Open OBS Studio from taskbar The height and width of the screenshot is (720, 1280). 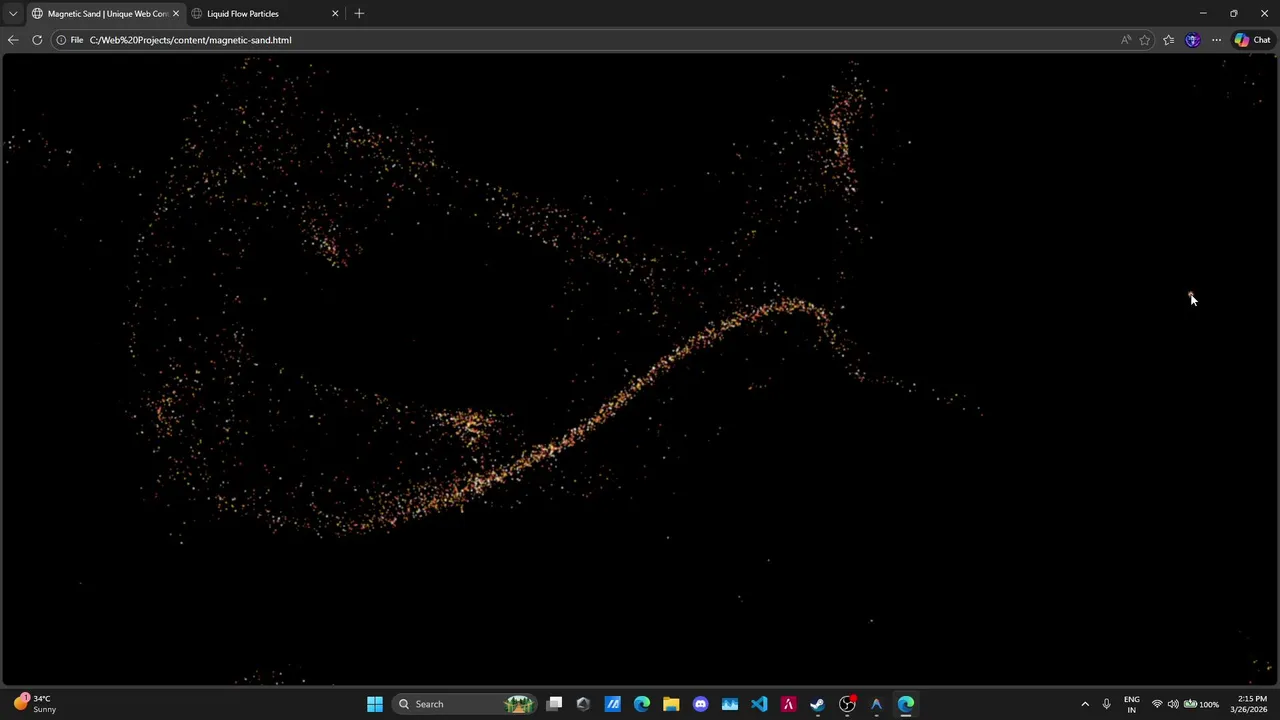pyautogui.click(x=847, y=704)
